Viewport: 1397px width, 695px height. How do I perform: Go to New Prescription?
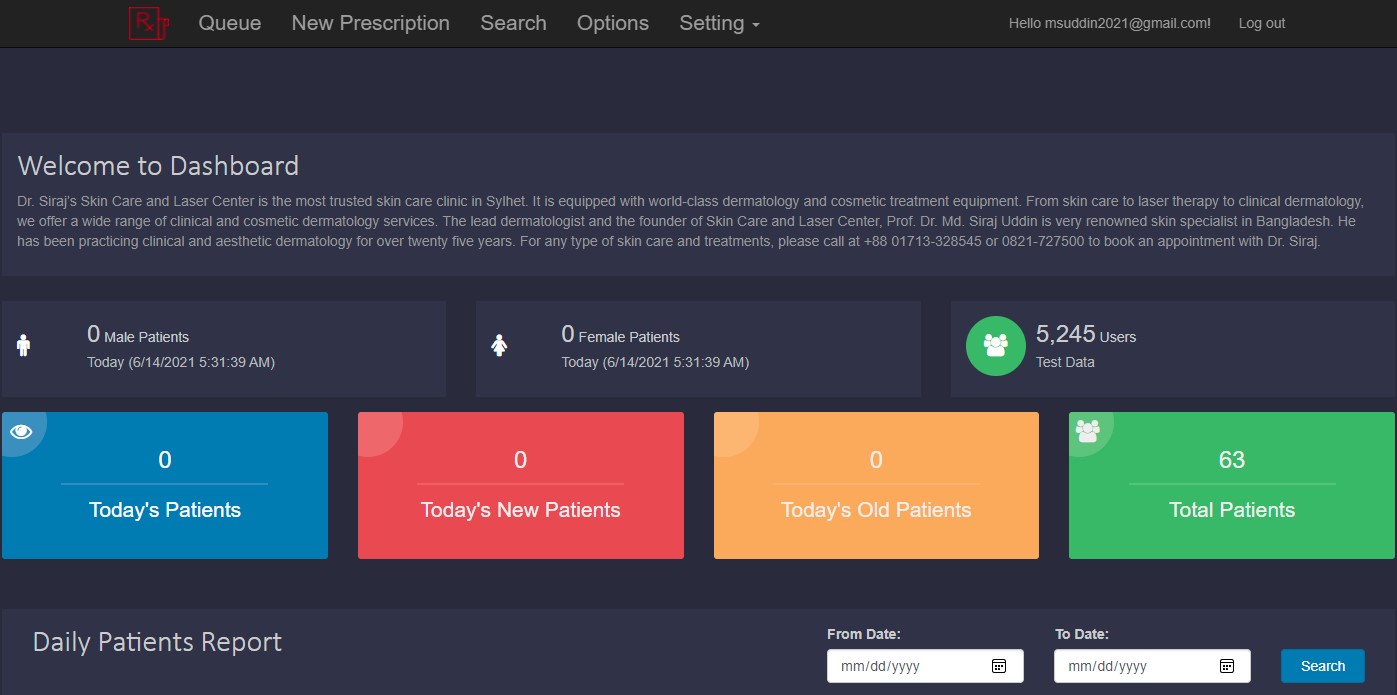coord(371,23)
